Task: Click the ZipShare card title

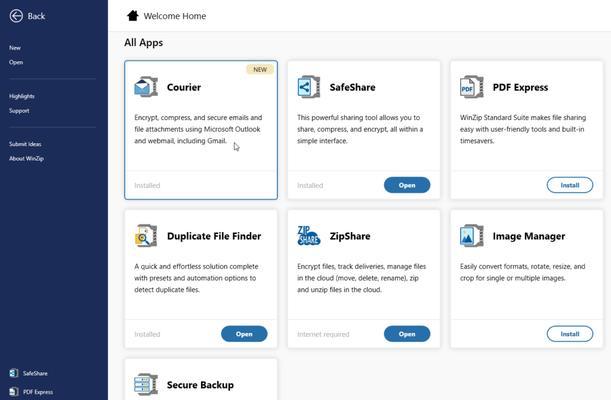Action: (350, 236)
